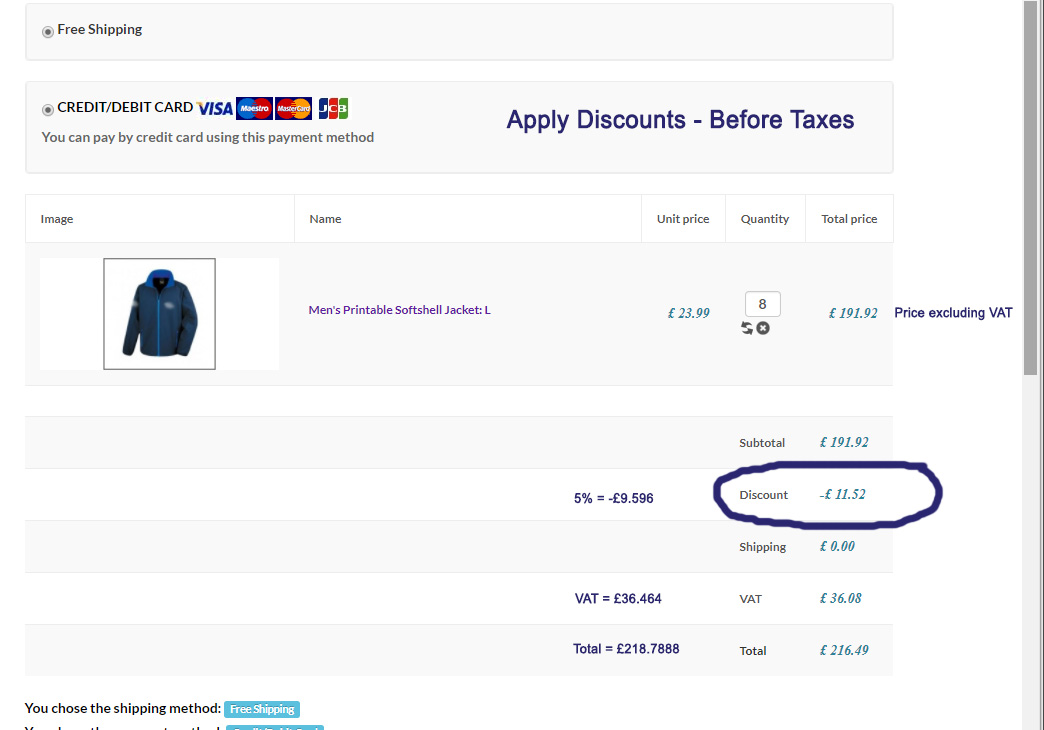
Task: Click the order total £ 216.49
Action: click(844, 650)
